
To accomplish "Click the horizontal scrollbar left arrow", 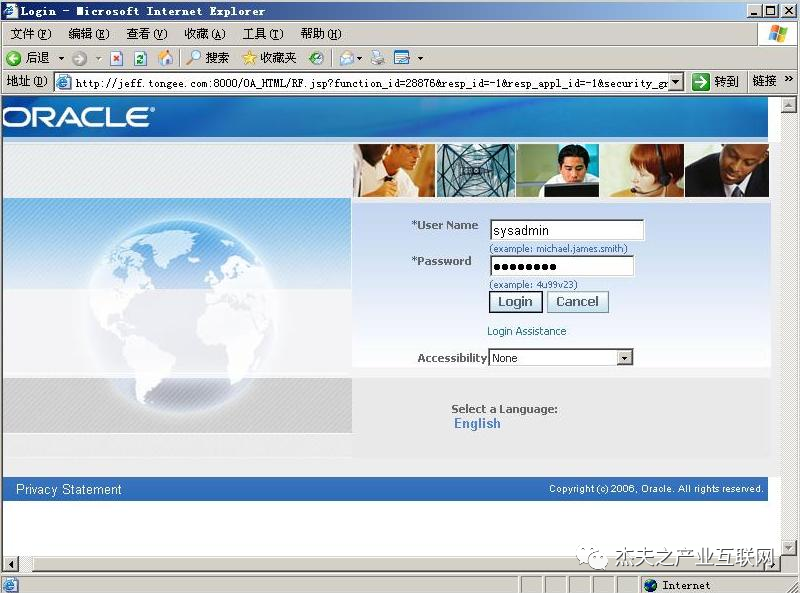I will (11, 564).
